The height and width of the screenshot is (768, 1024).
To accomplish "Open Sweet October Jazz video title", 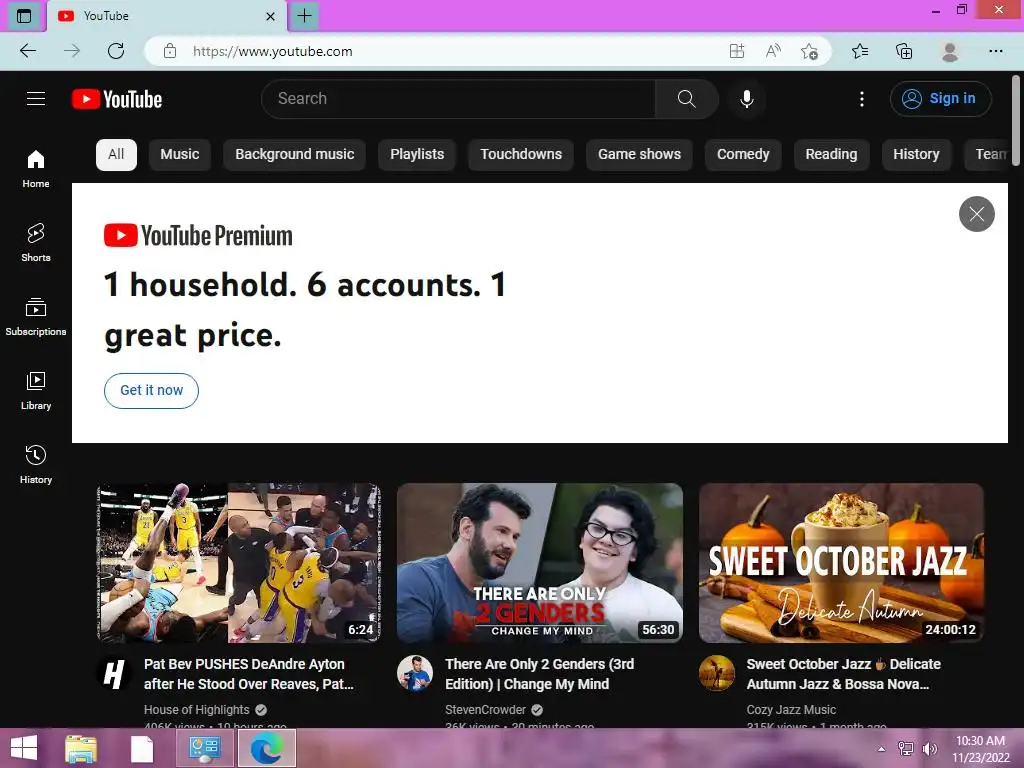I will point(843,674).
